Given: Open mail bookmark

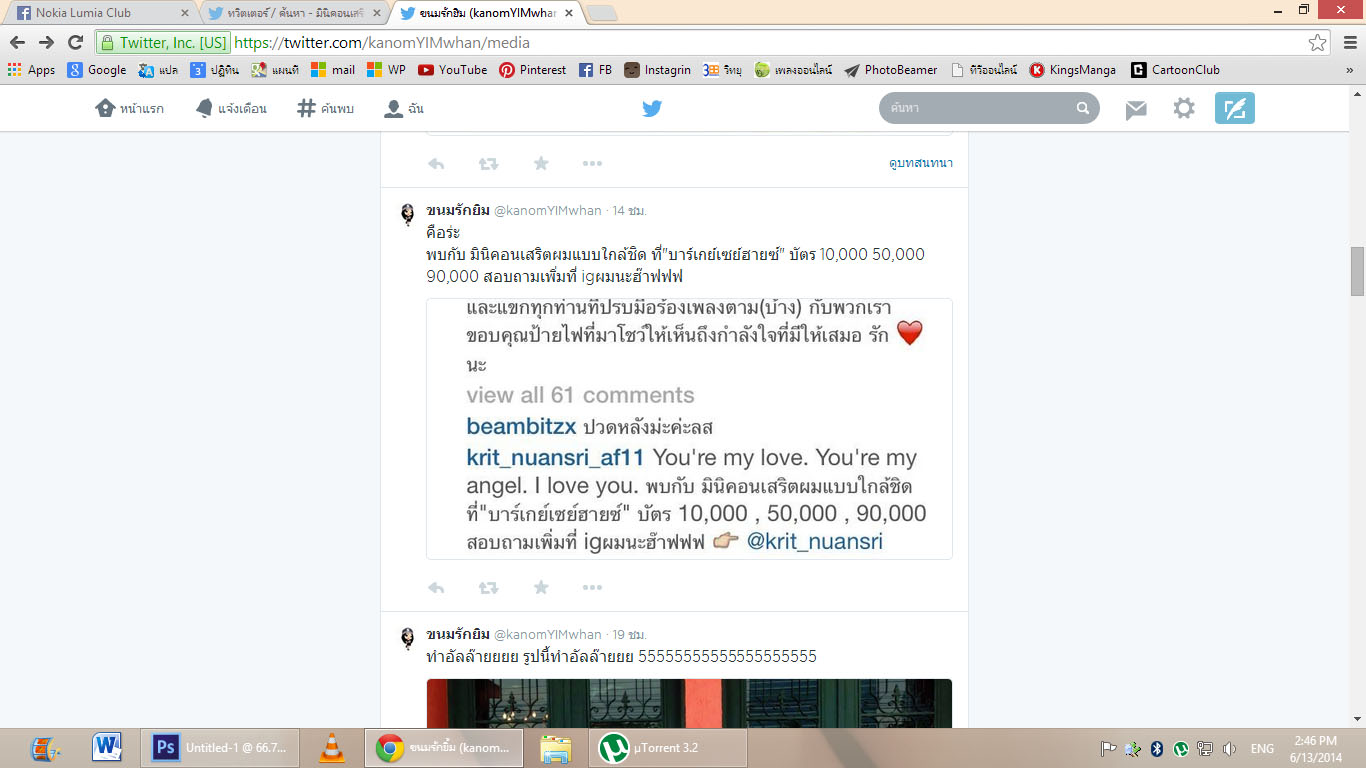Looking at the screenshot, I should pyautogui.click(x=333, y=70).
